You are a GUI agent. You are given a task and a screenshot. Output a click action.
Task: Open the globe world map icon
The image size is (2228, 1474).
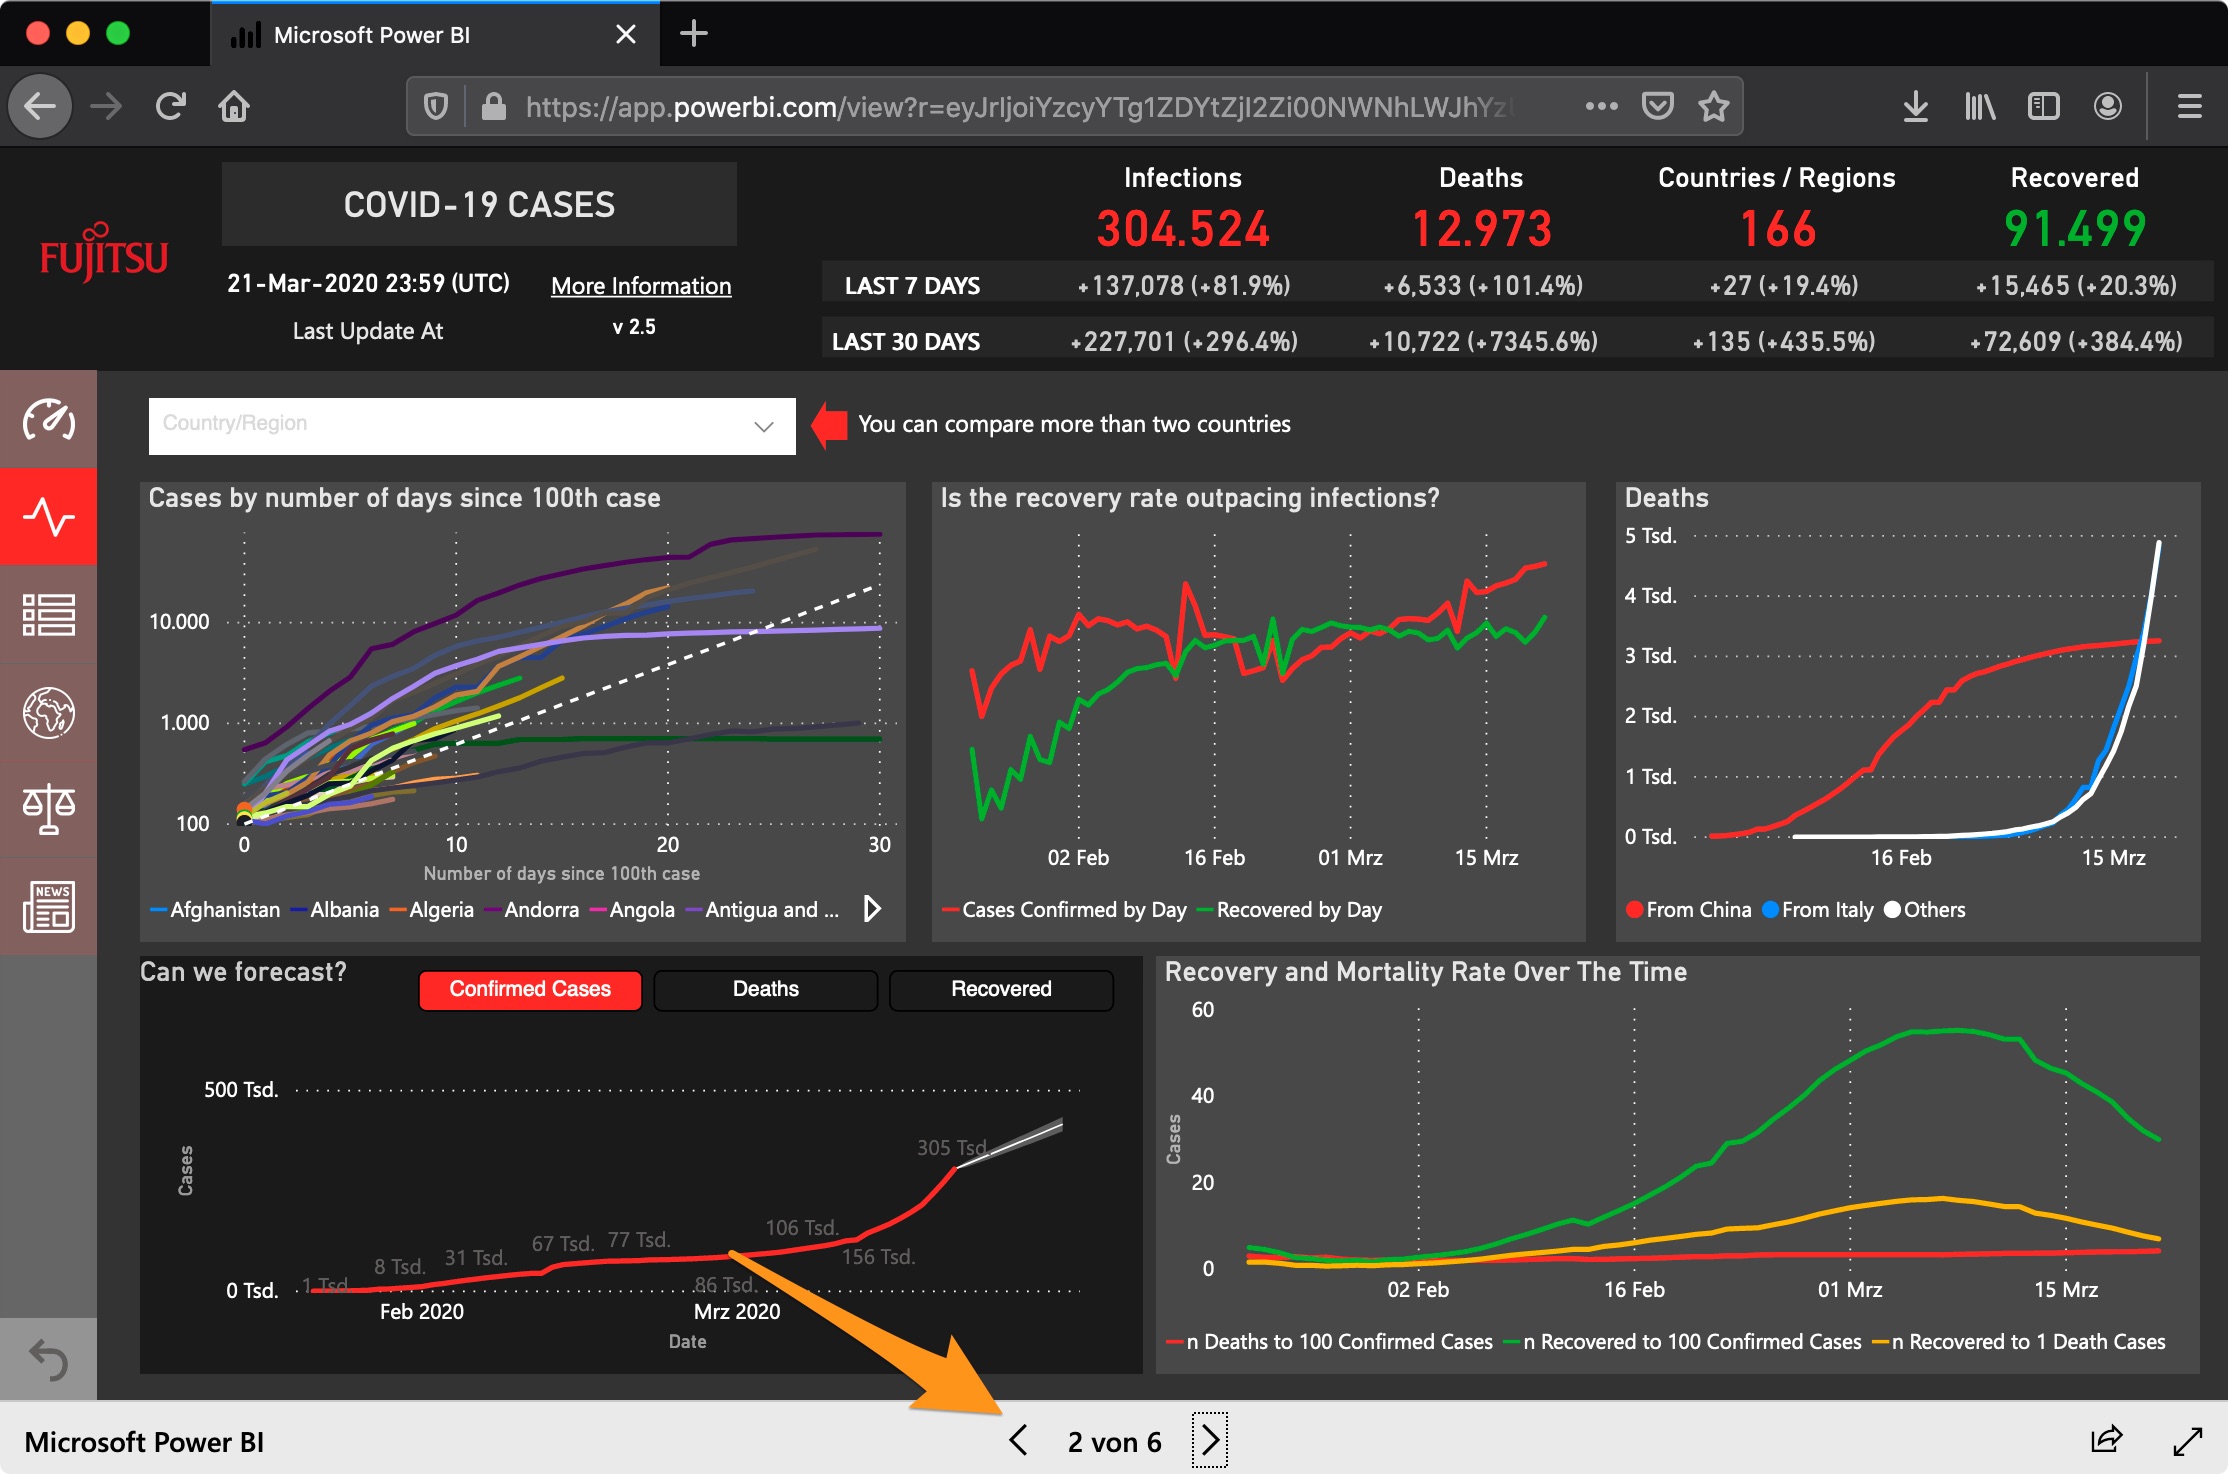click(x=48, y=712)
